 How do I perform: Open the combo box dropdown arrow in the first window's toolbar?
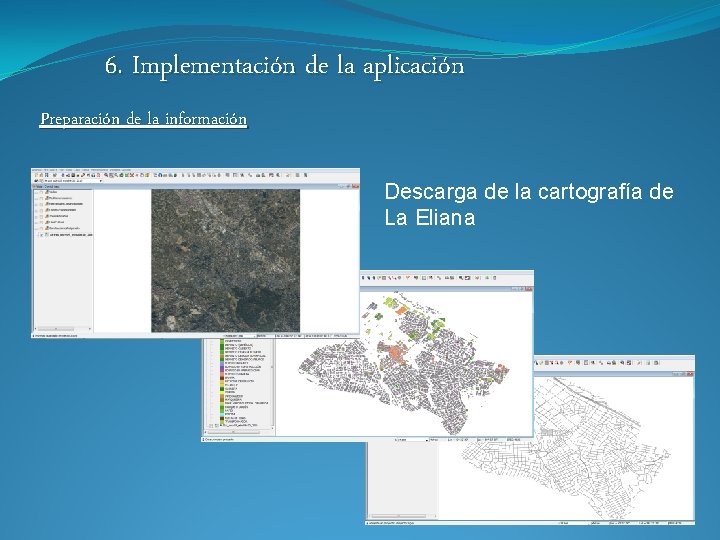(x=101, y=181)
